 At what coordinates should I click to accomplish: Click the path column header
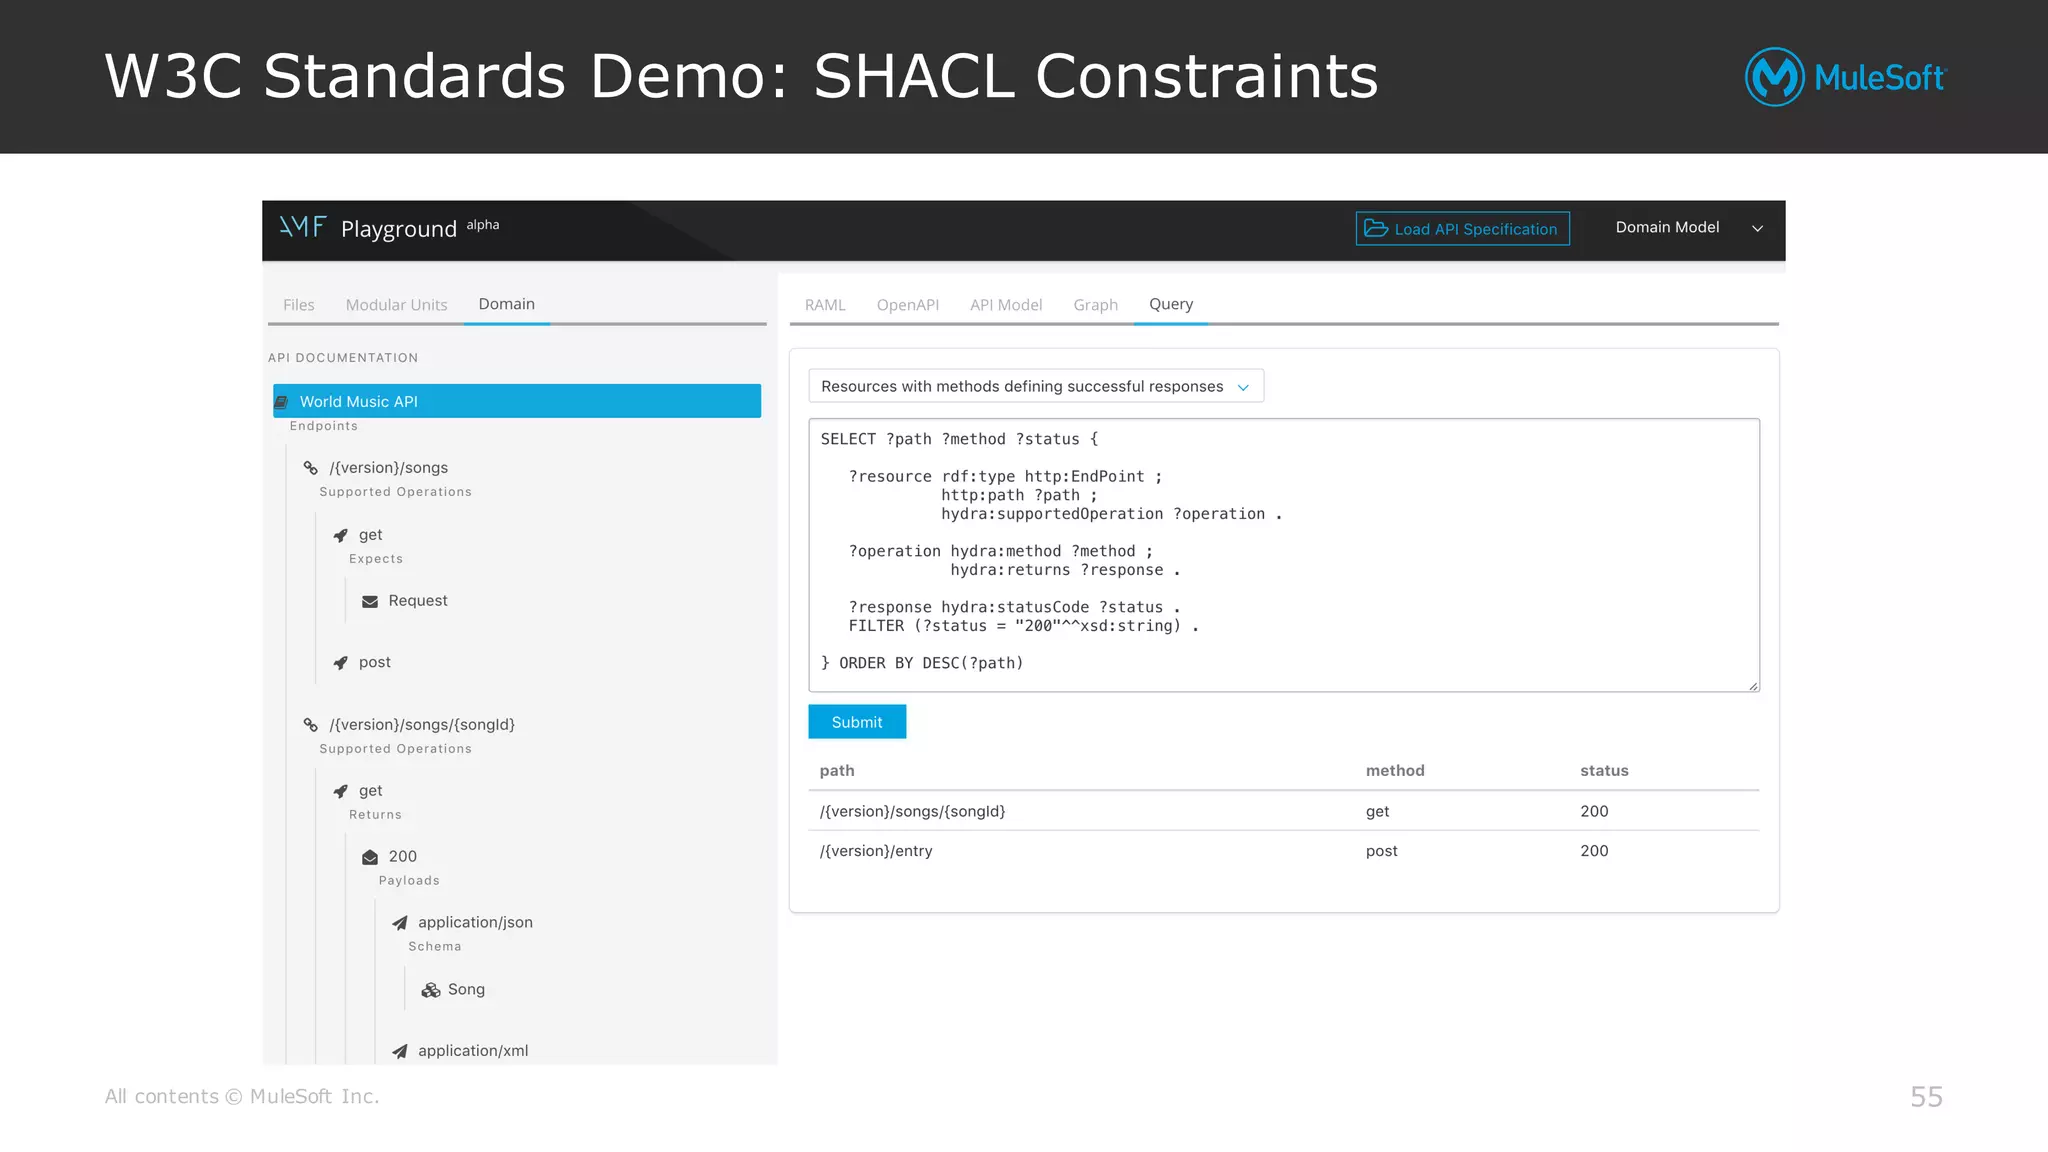point(837,771)
